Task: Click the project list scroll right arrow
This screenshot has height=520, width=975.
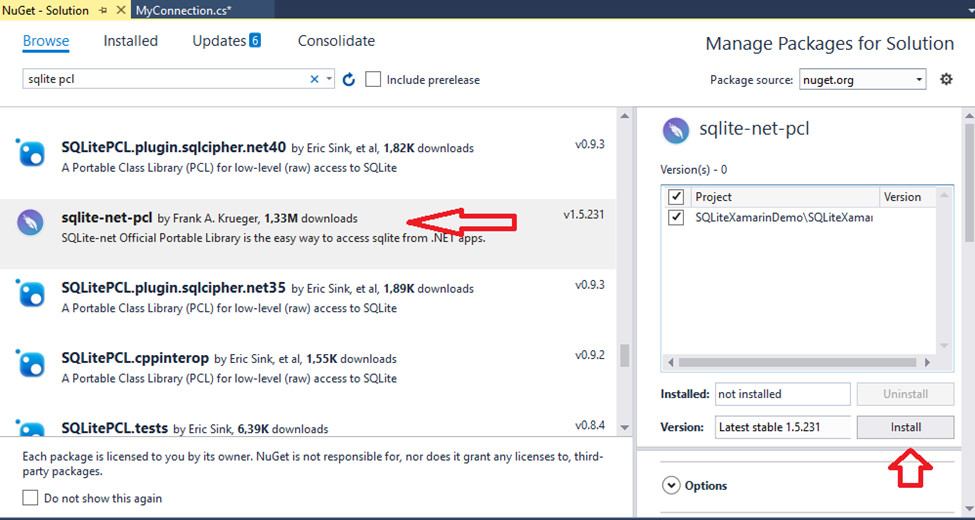Action: coord(927,362)
